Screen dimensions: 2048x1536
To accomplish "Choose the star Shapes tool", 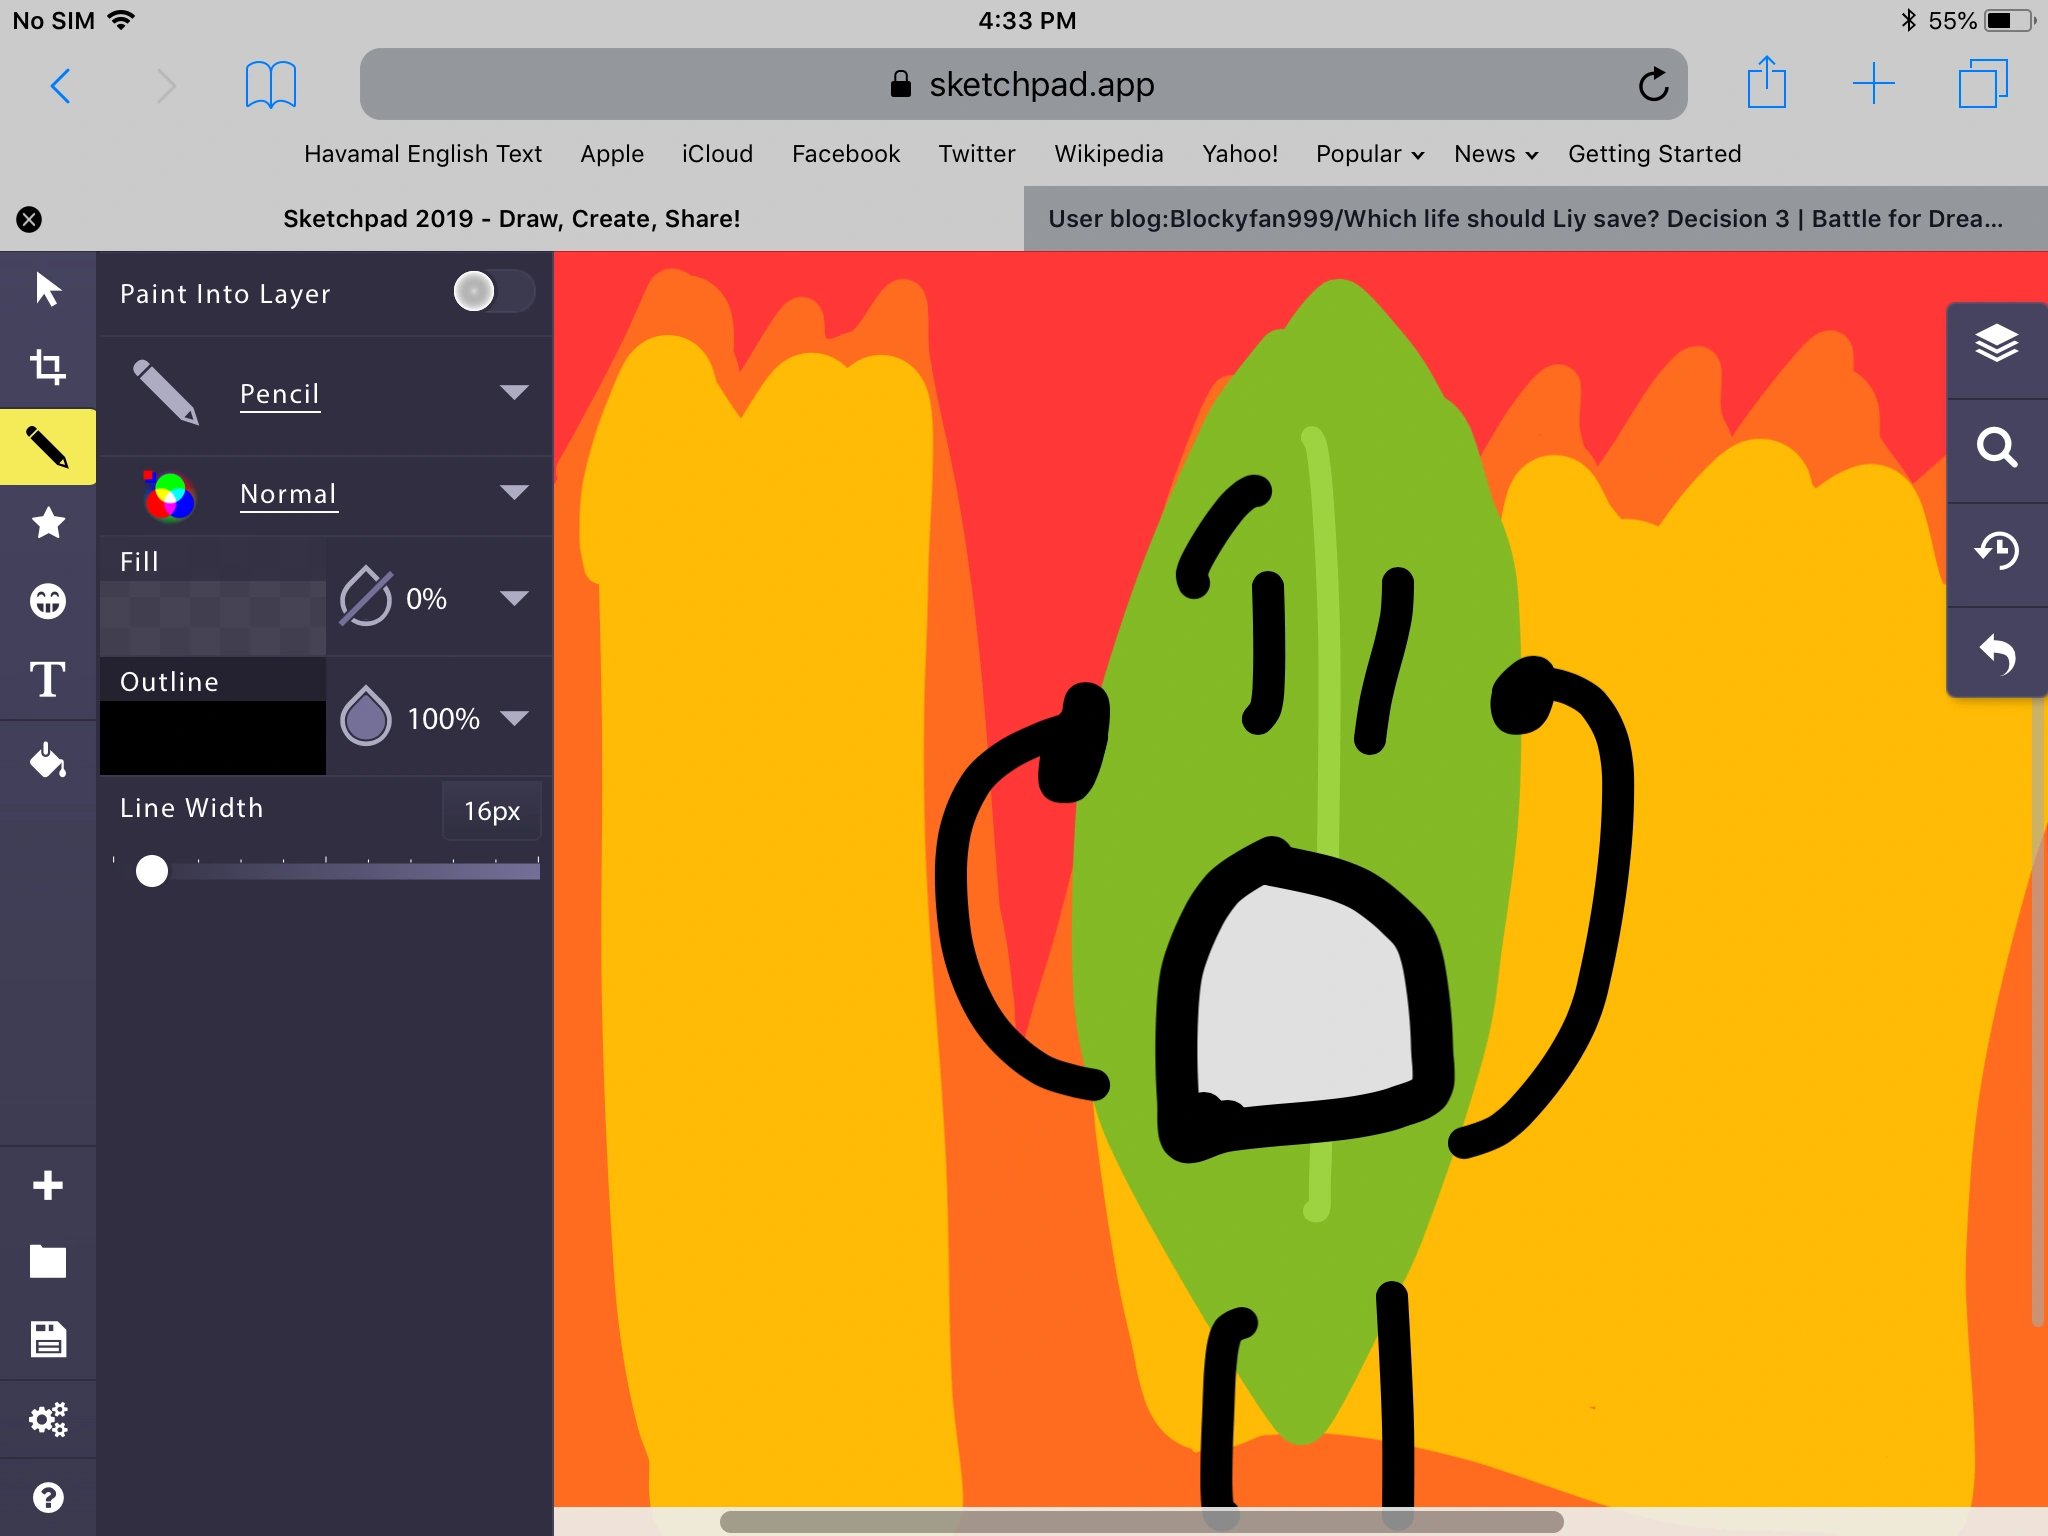I will [47, 523].
